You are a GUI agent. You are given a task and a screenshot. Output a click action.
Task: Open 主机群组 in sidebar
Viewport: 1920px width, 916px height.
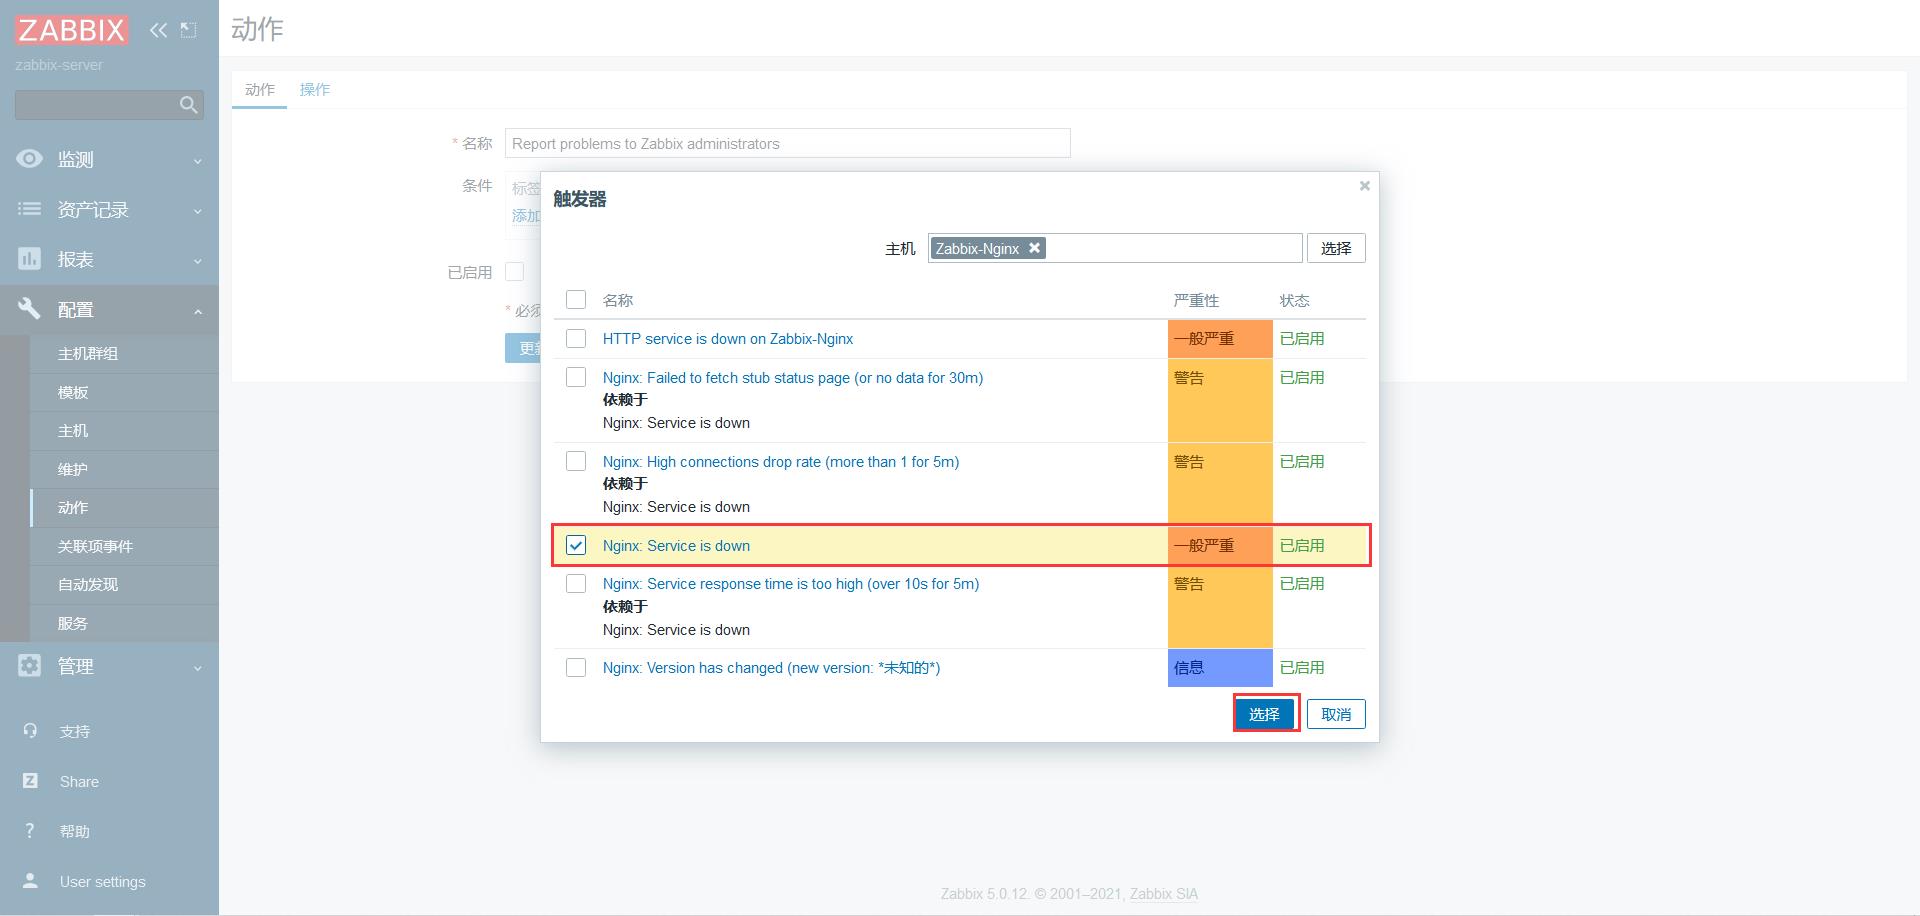pos(124,354)
